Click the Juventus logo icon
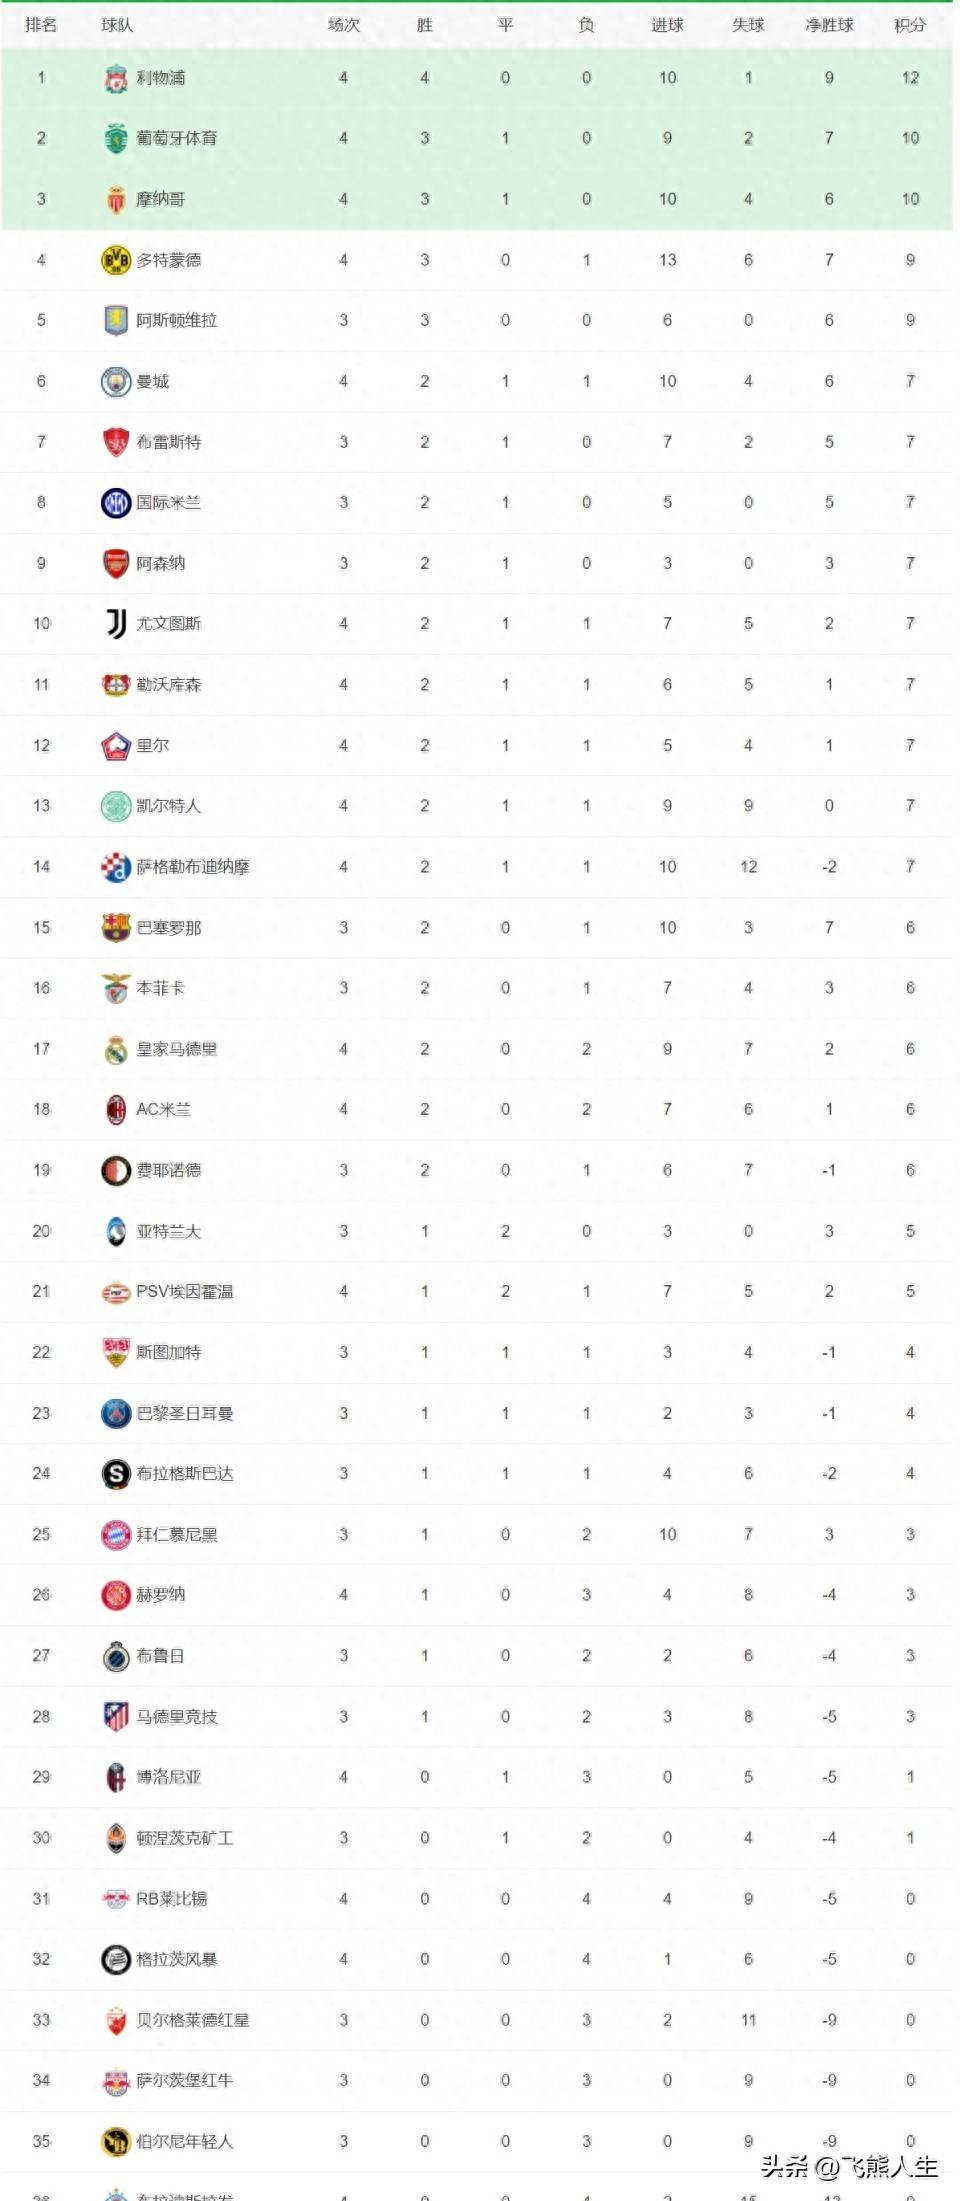 pyautogui.click(x=116, y=624)
